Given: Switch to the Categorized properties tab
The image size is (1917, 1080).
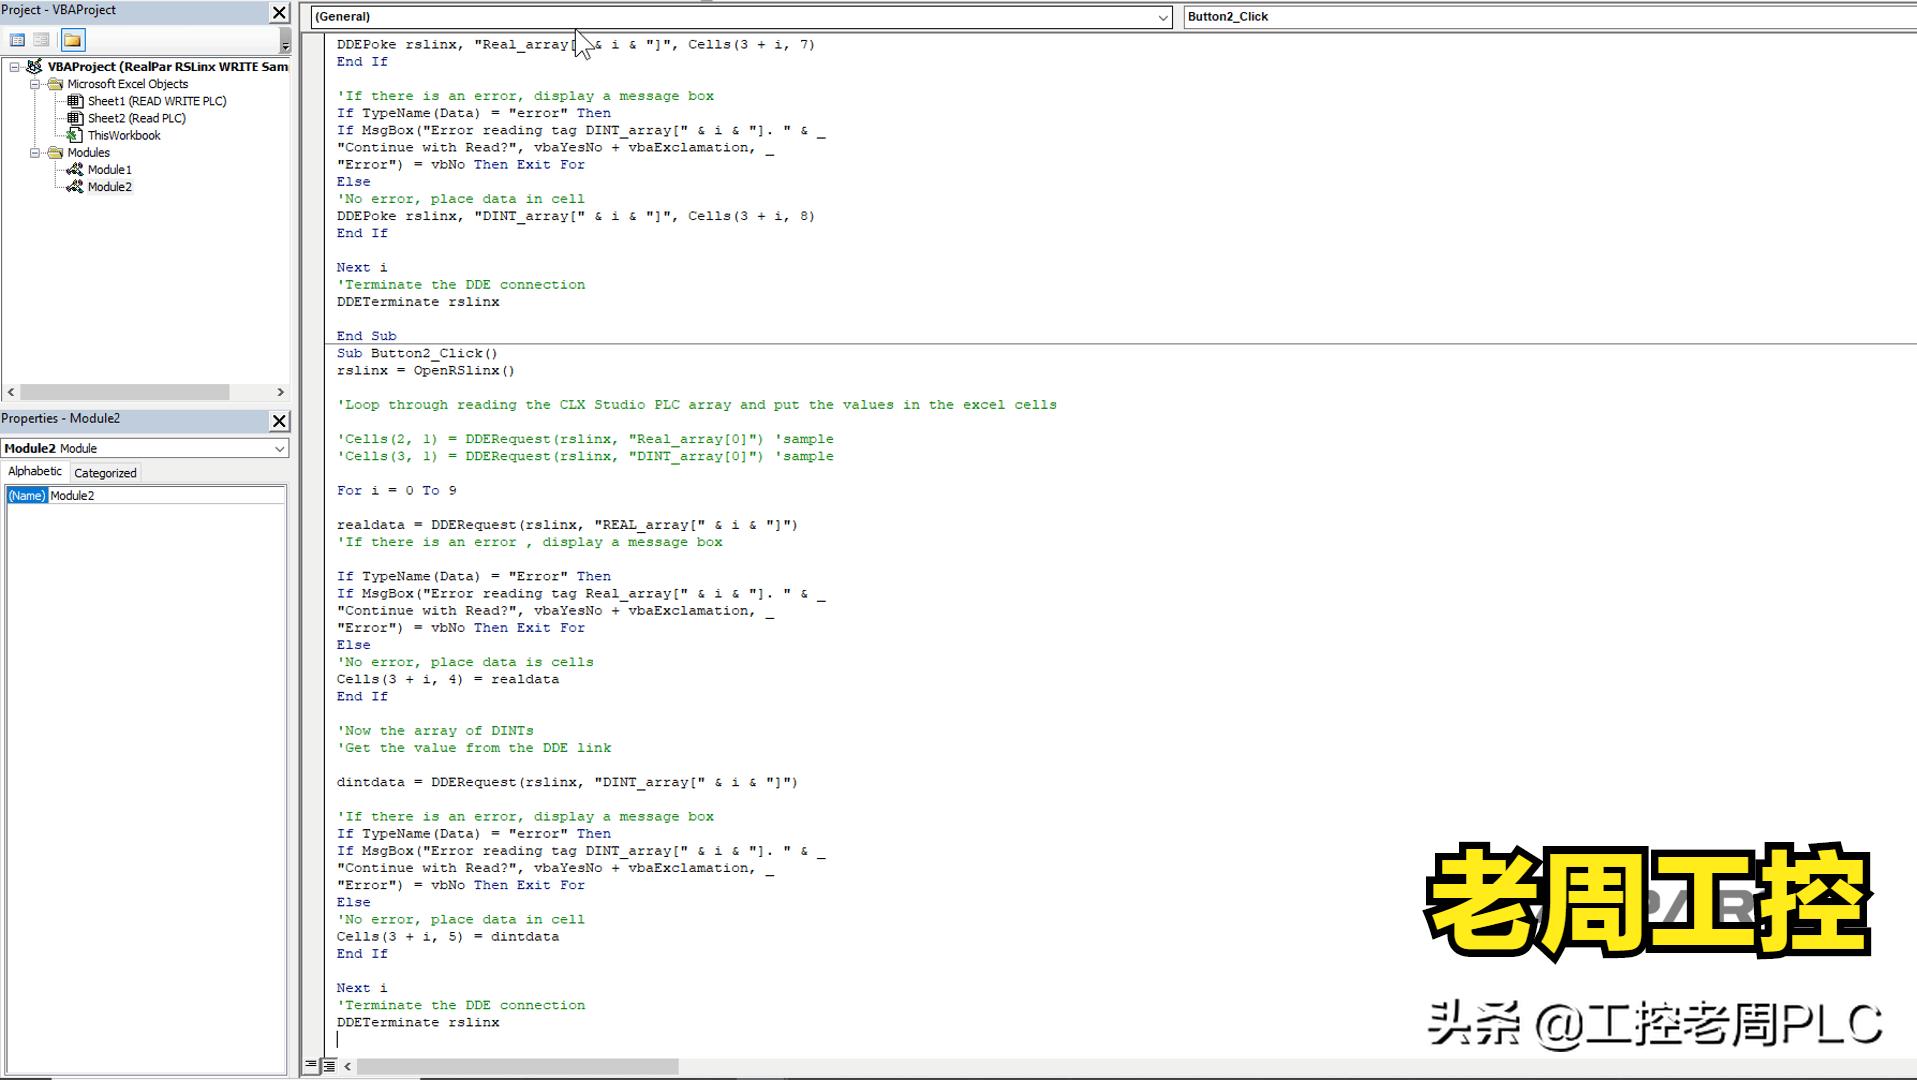Looking at the screenshot, I should click(105, 473).
